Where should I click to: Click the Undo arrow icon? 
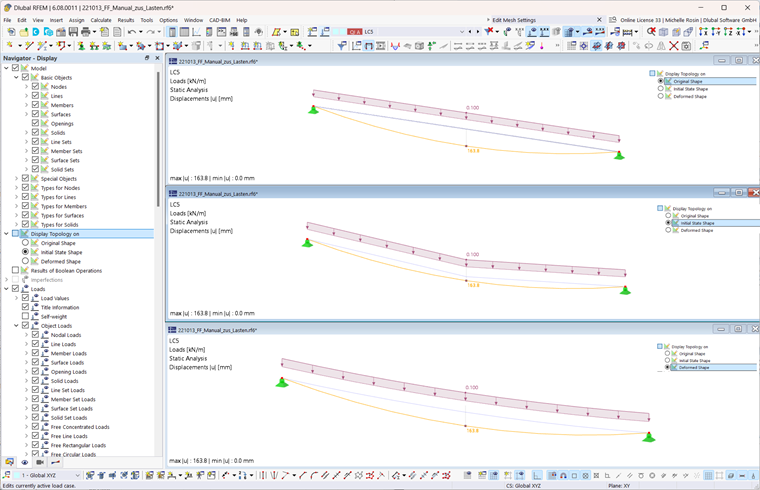click(131, 32)
